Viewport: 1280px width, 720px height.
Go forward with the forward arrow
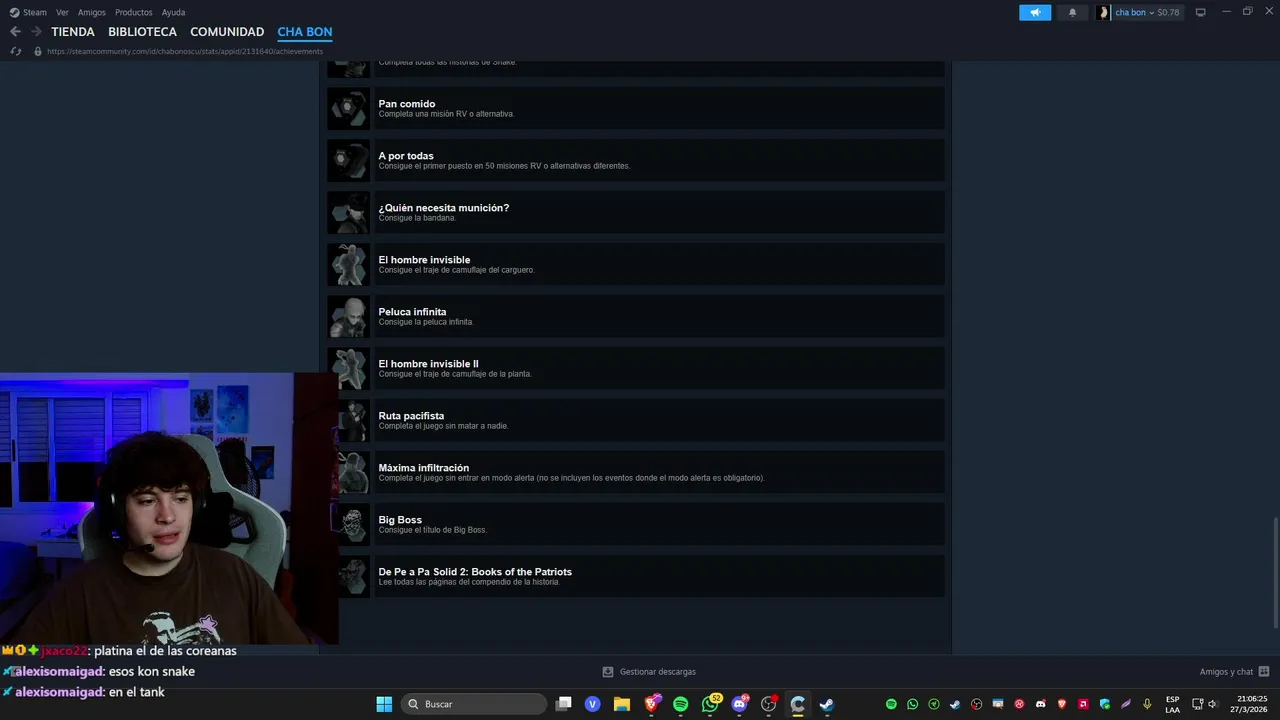tap(36, 32)
